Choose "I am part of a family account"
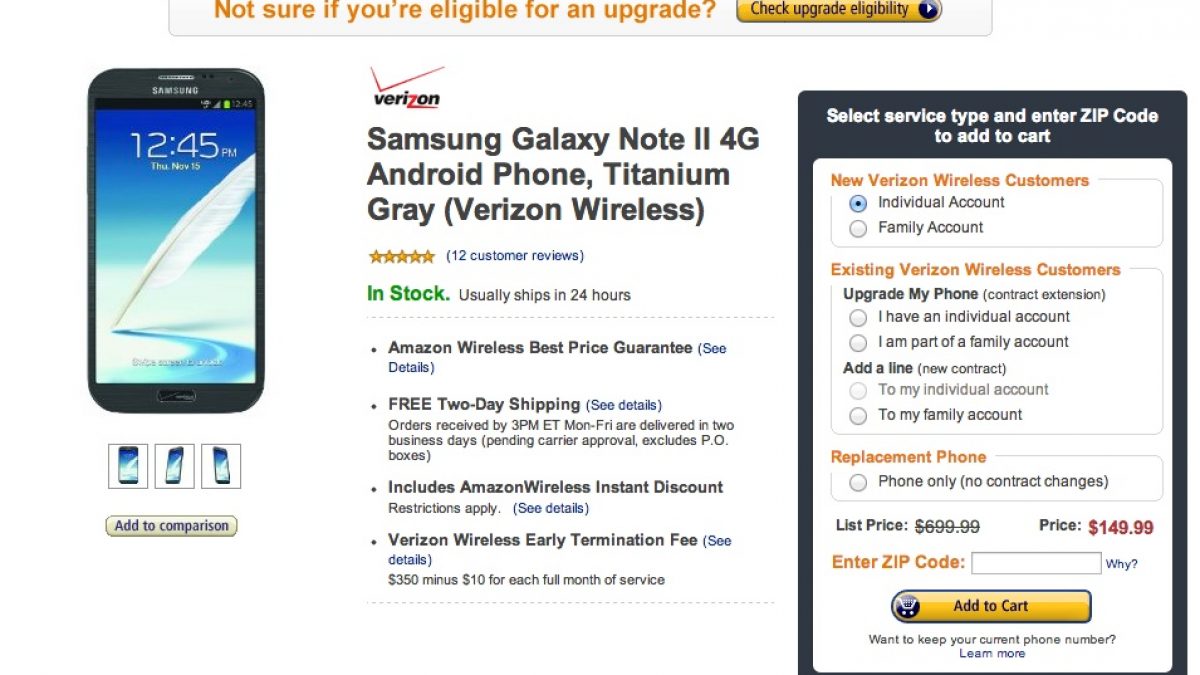This screenshot has width=1200, height=675. pyautogui.click(x=858, y=342)
